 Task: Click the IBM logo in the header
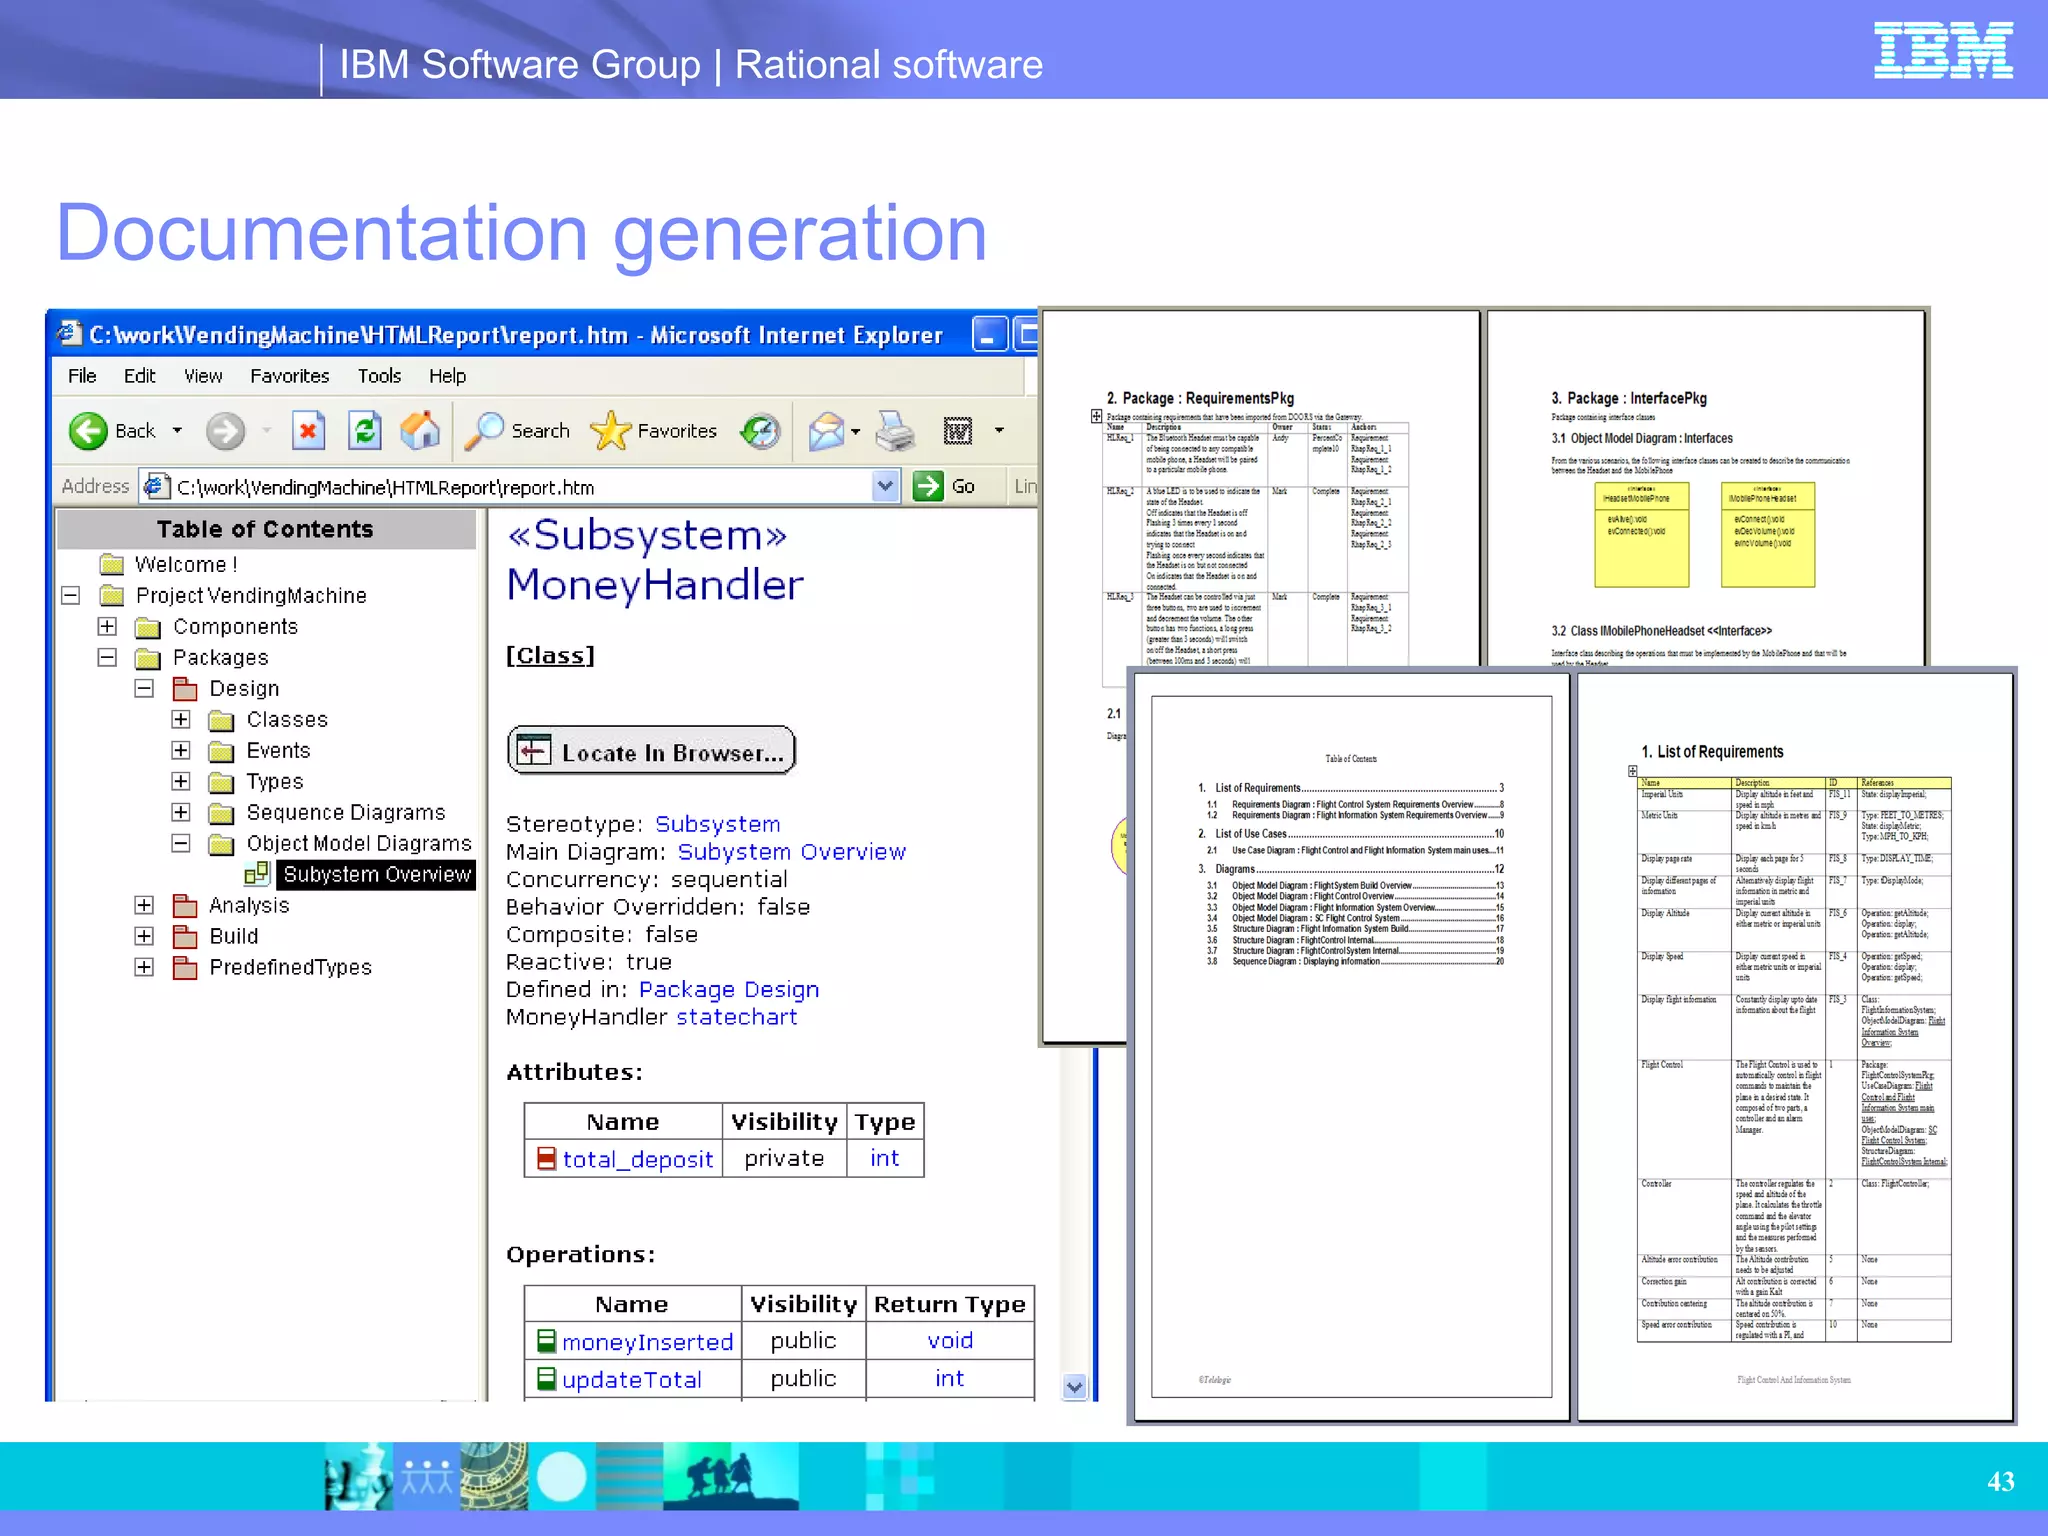point(1943,50)
